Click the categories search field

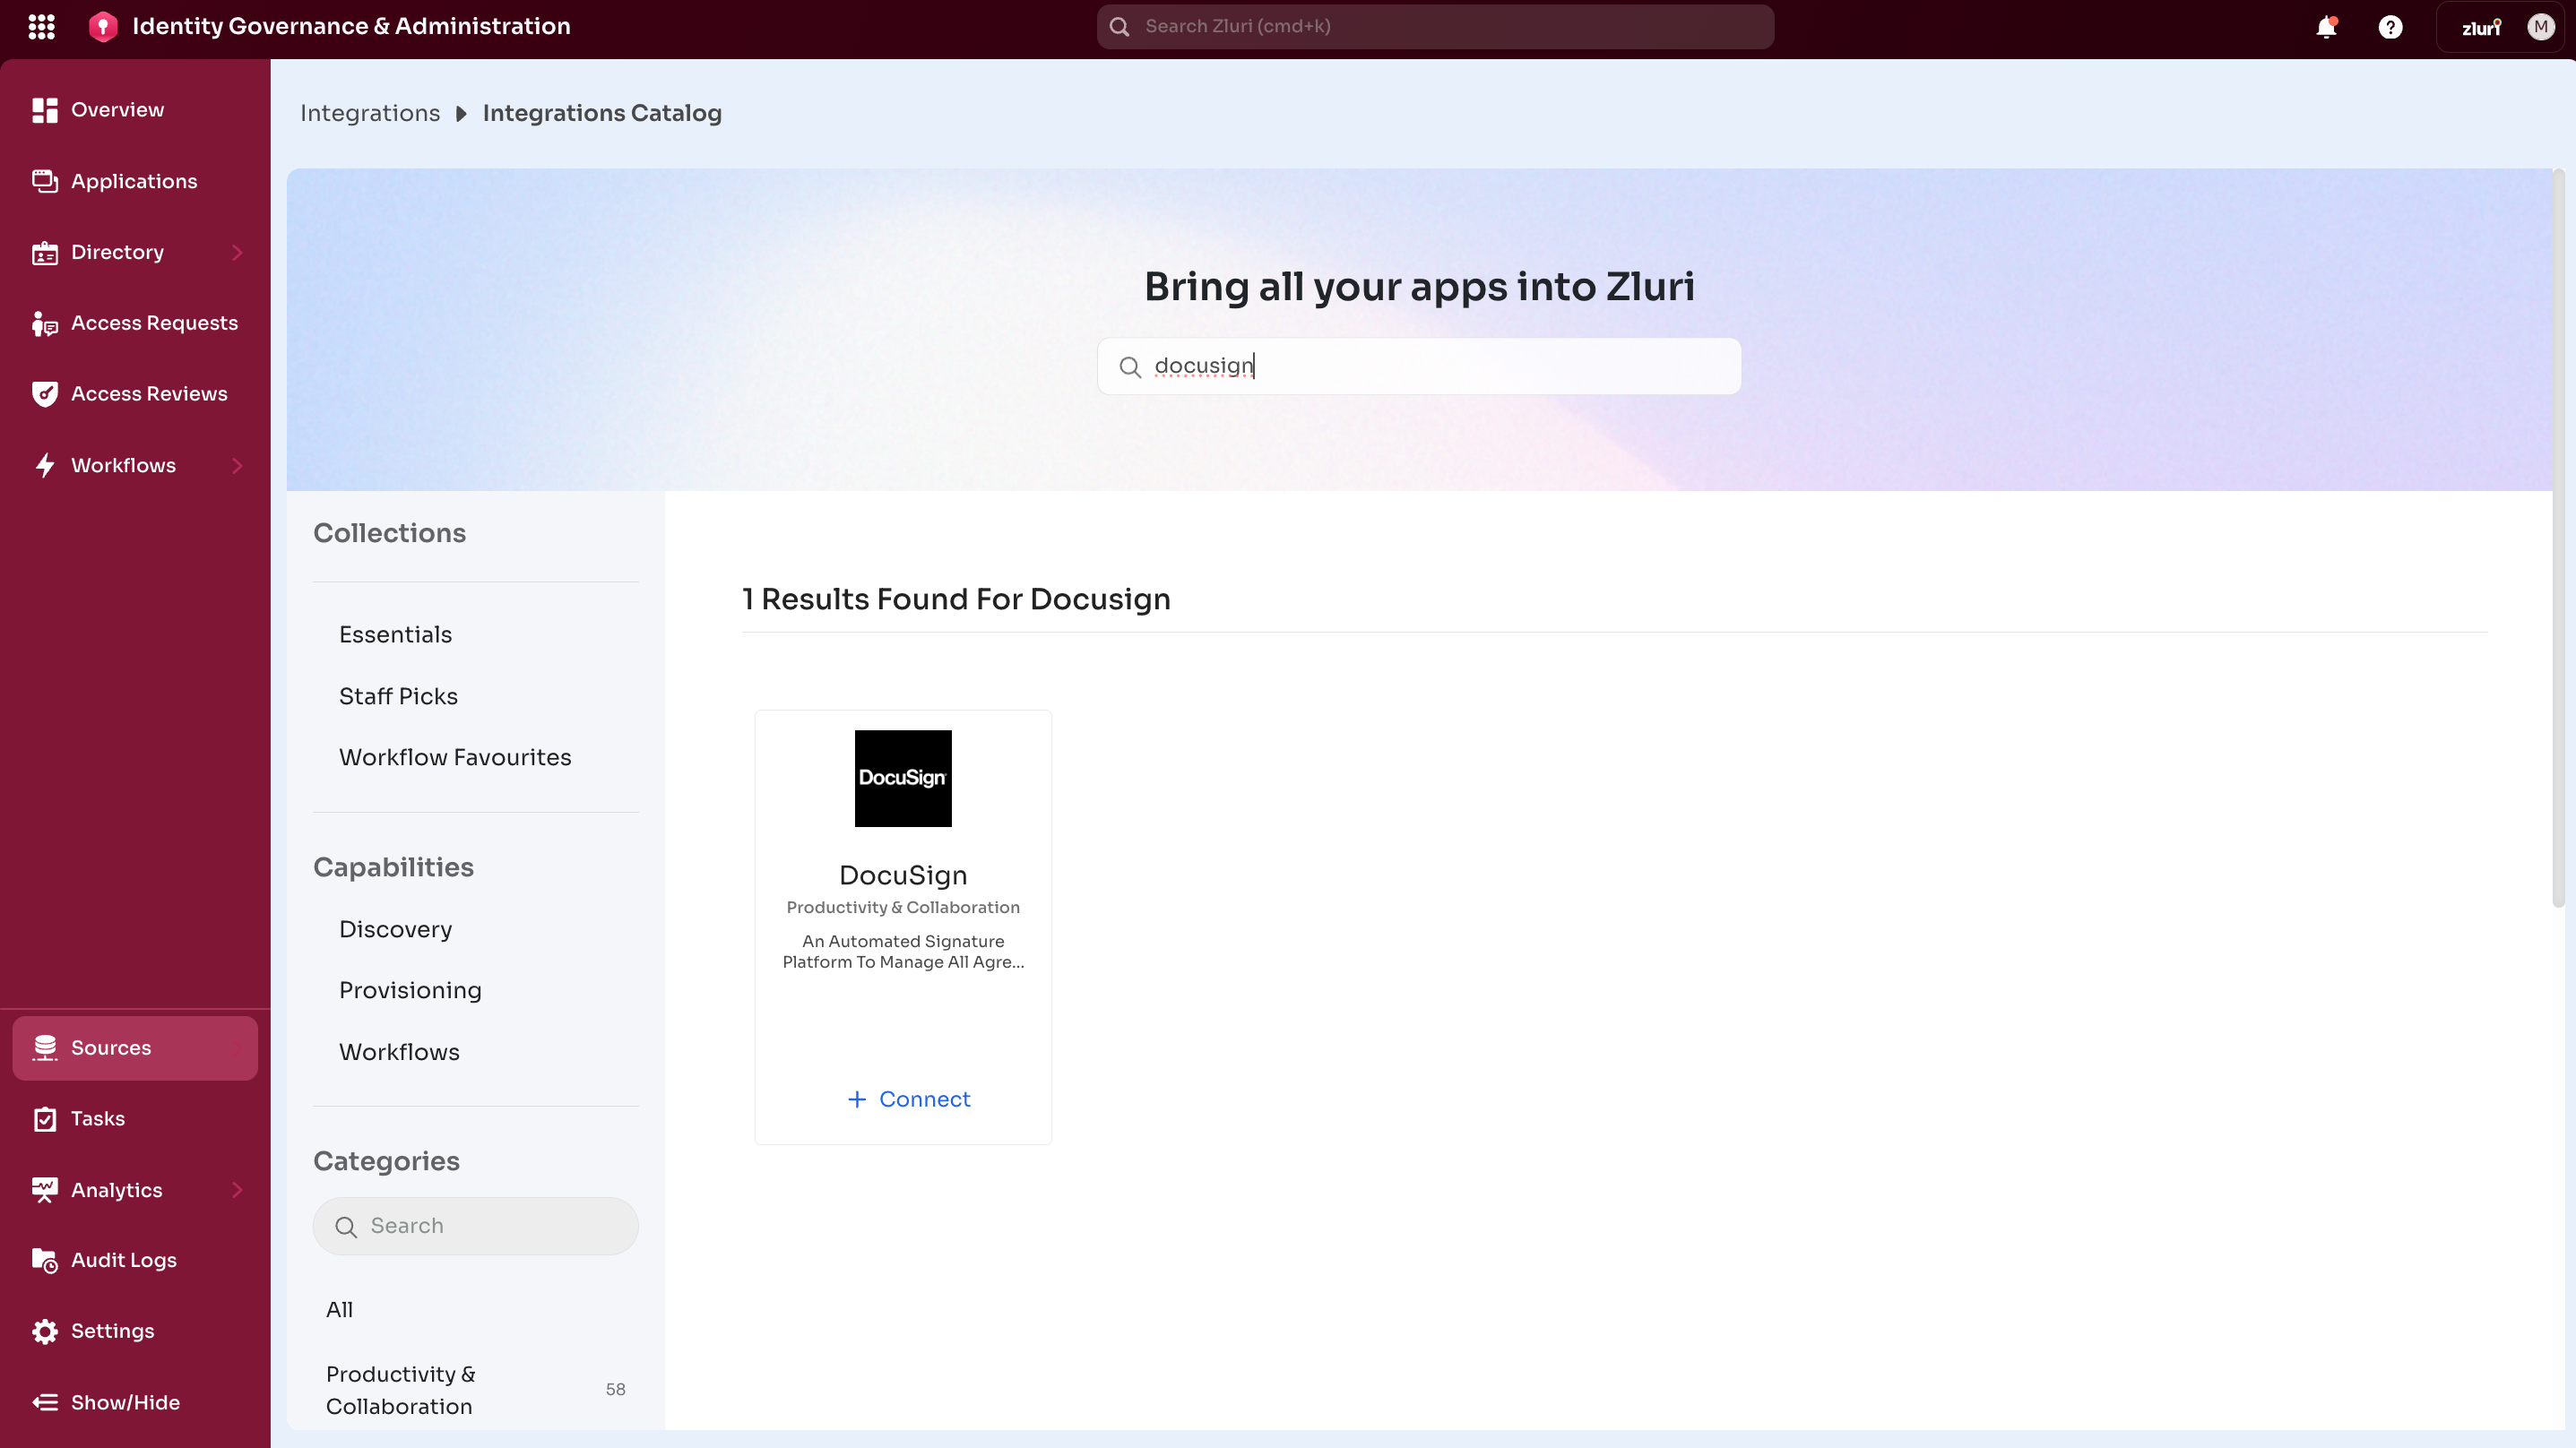pos(475,1225)
